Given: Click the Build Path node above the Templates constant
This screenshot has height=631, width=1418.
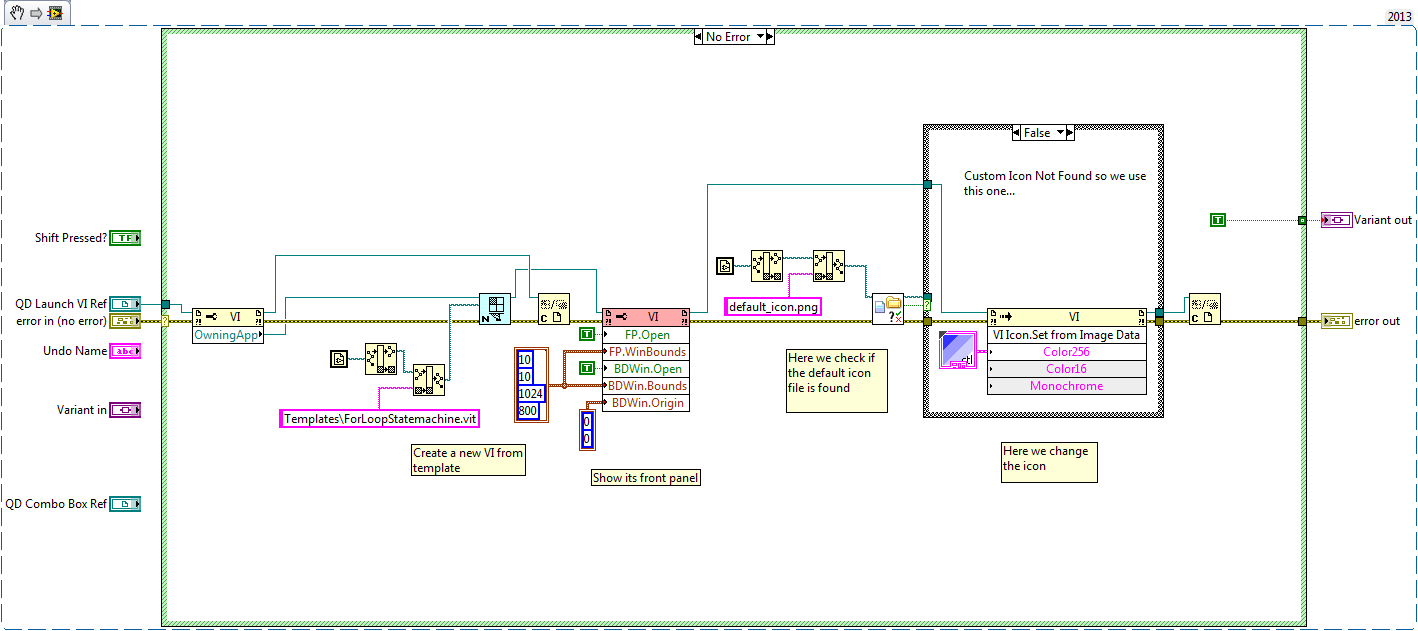Looking at the screenshot, I should click(427, 379).
